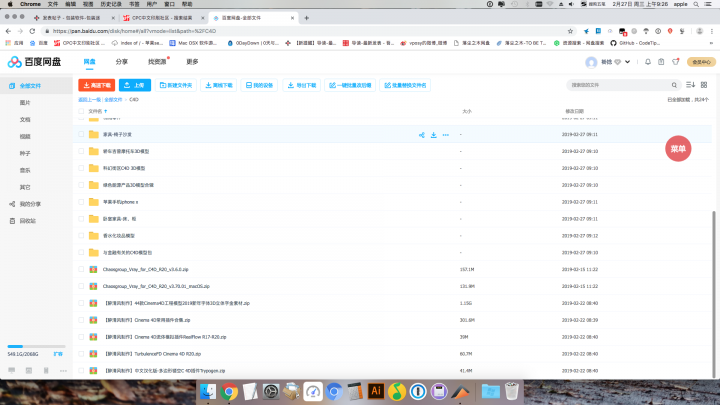Switch file list to grid view
720x405 pixels.
pyautogui.click(x=700, y=85)
